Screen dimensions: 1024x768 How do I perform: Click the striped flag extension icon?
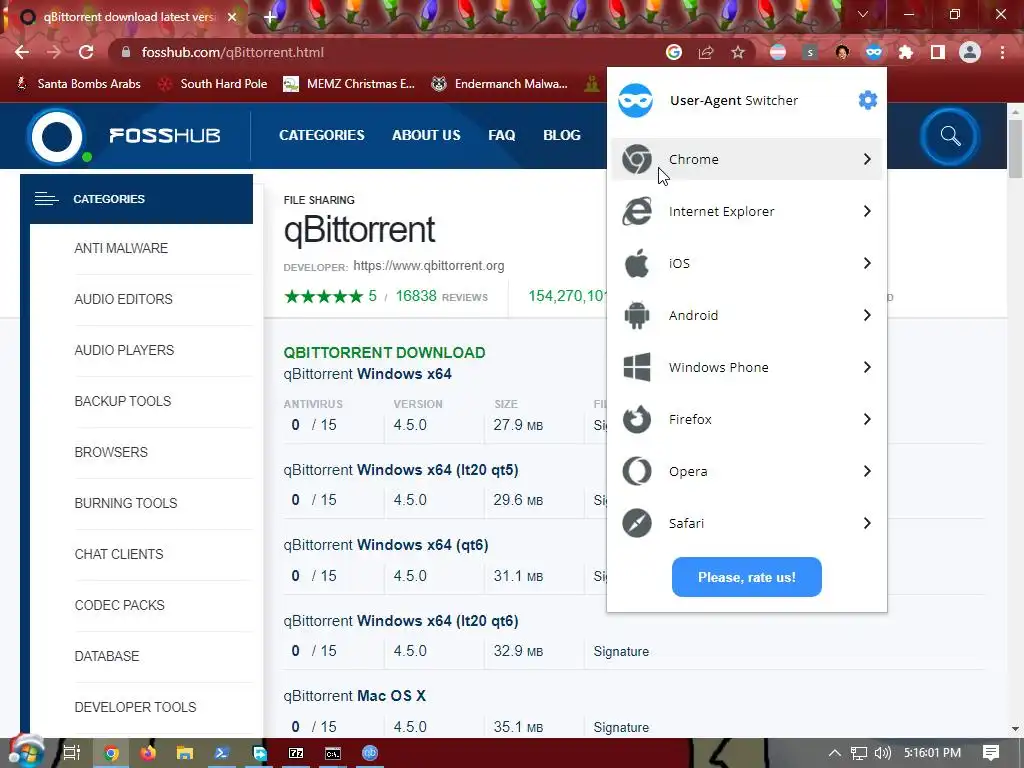tap(778, 52)
